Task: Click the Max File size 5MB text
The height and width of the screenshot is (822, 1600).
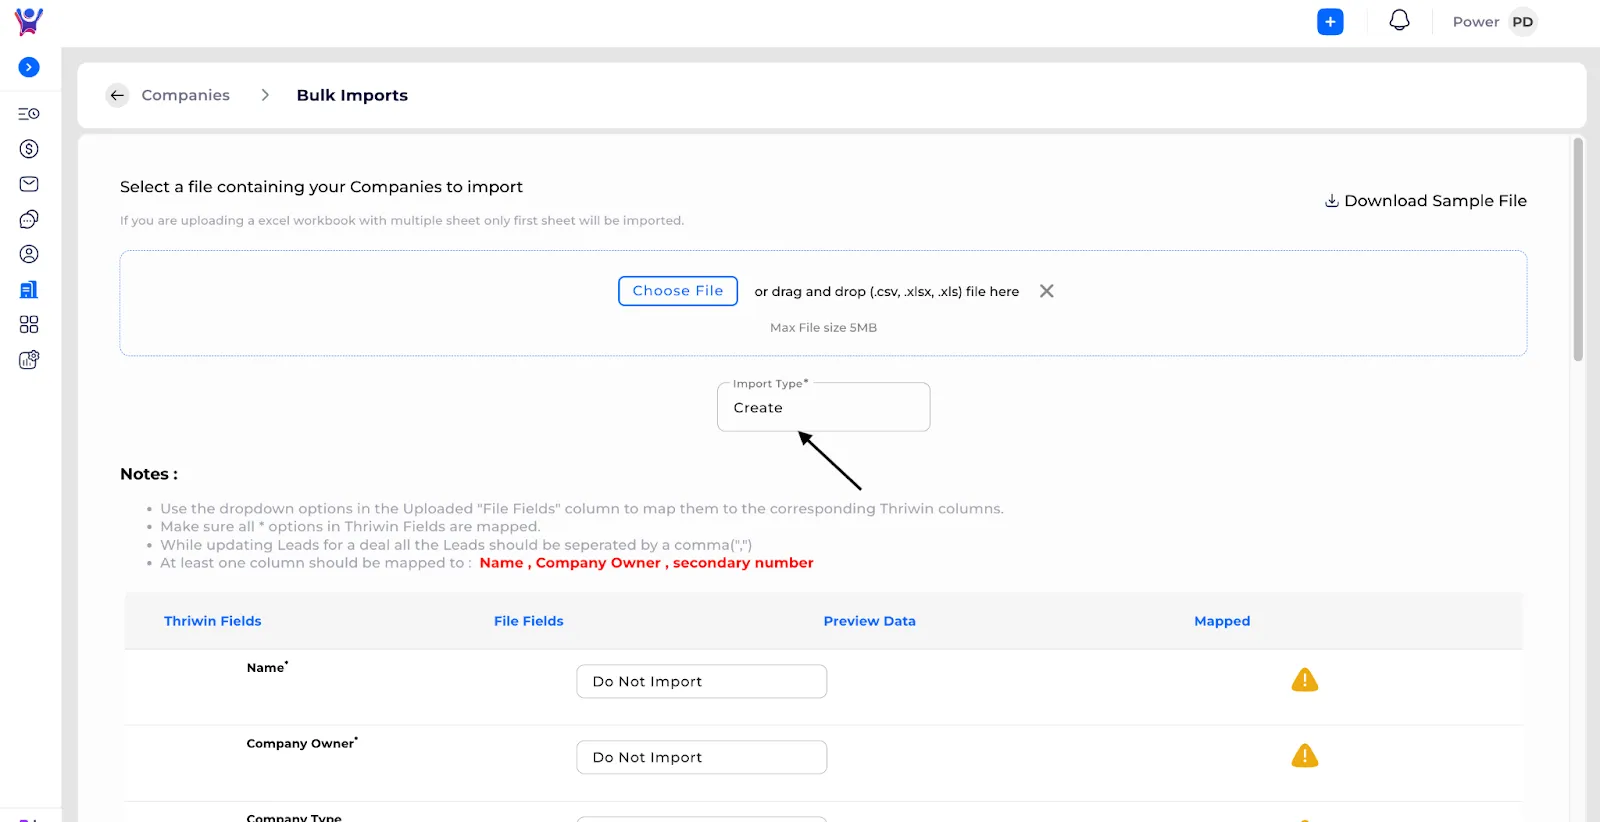Action: click(x=823, y=328)
